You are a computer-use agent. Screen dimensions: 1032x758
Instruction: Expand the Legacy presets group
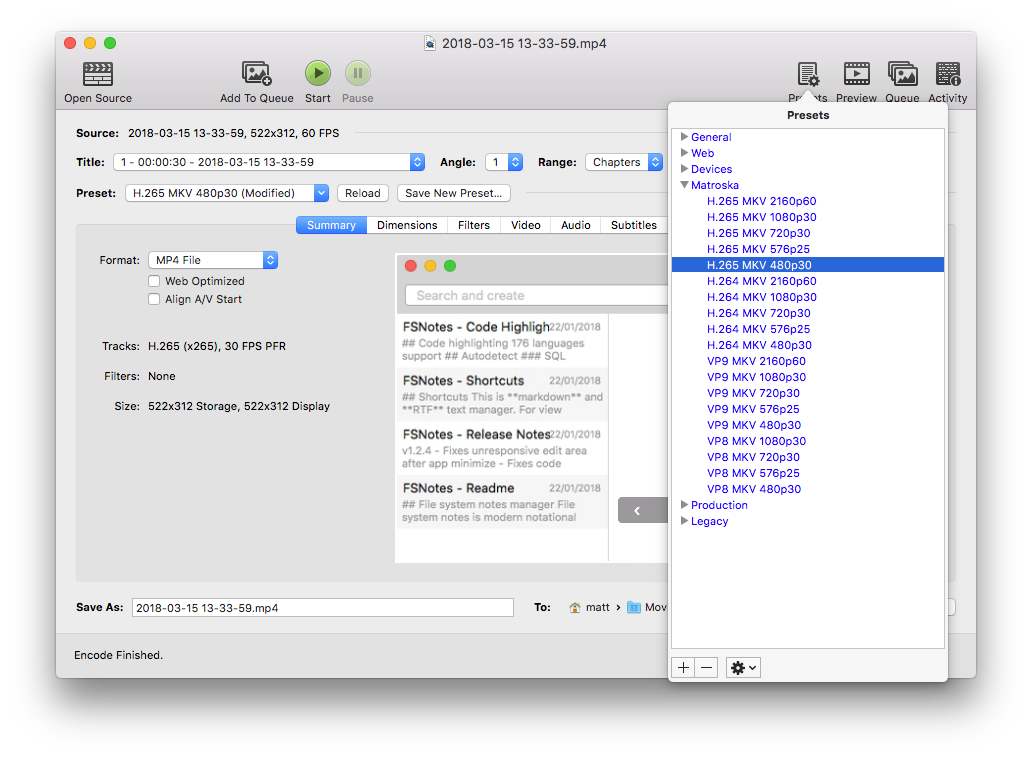tap(684, 521)
